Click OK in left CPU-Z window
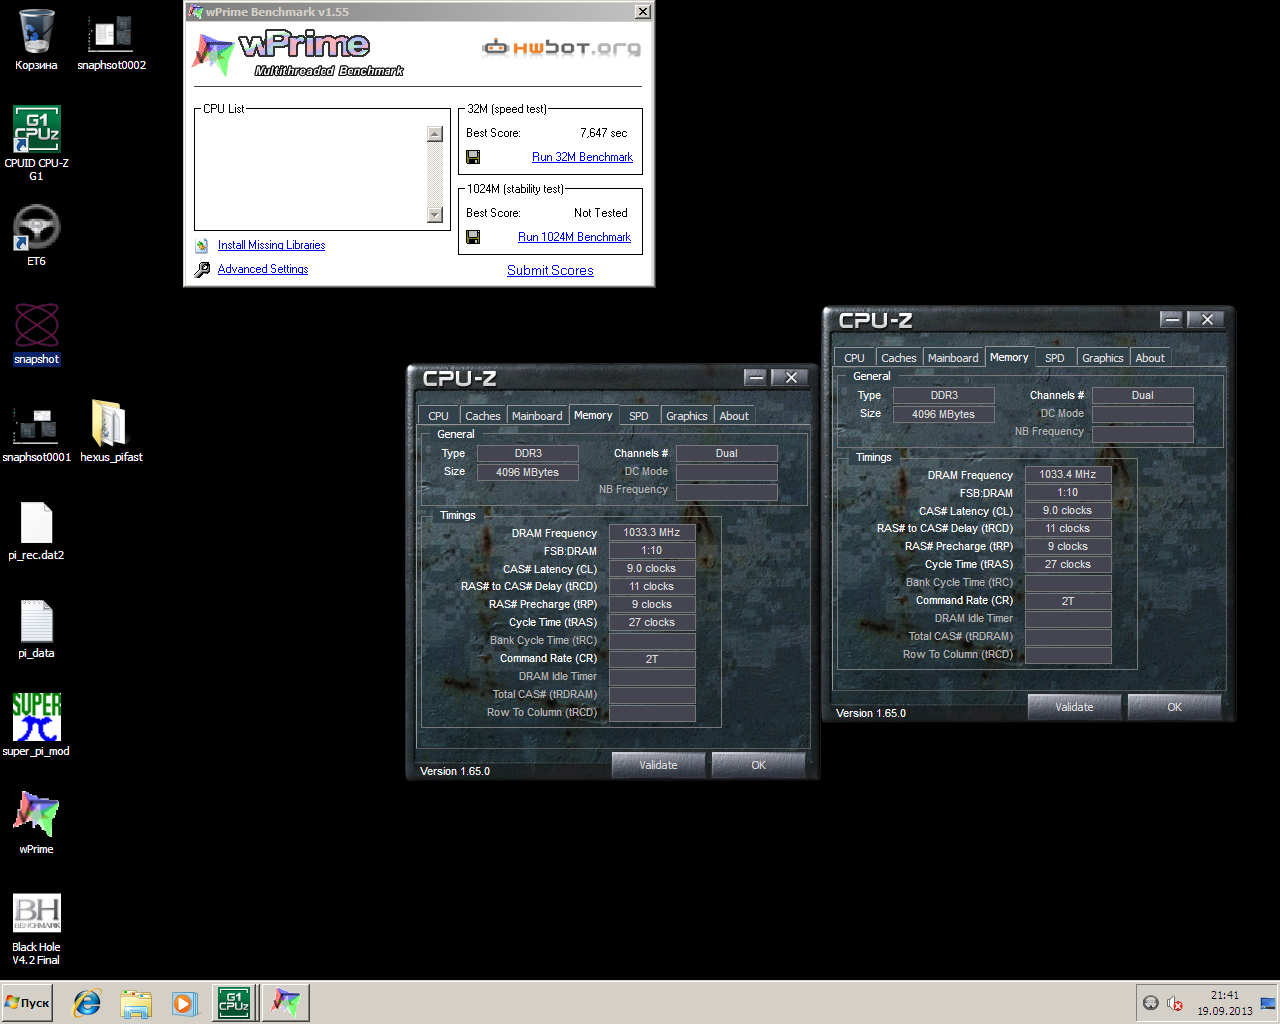 pyautogui.click(x=758, y=765)
